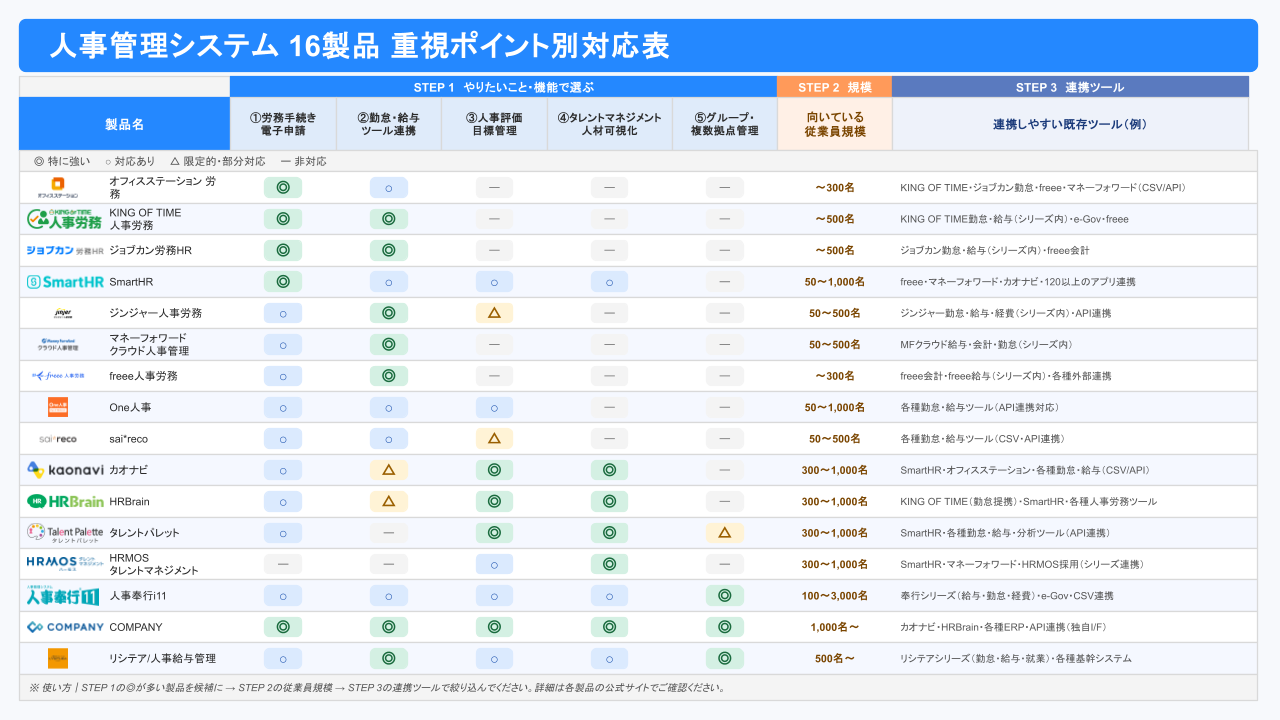Click the STEP 1 やりたいこと・機能で選ぶ header
The image size is (1280, 720).
pyautogui.click(x=504, y=87)
